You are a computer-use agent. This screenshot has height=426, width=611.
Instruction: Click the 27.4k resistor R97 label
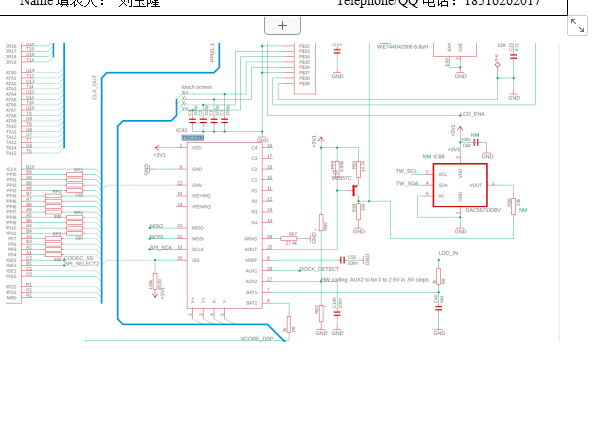point(291,243)
